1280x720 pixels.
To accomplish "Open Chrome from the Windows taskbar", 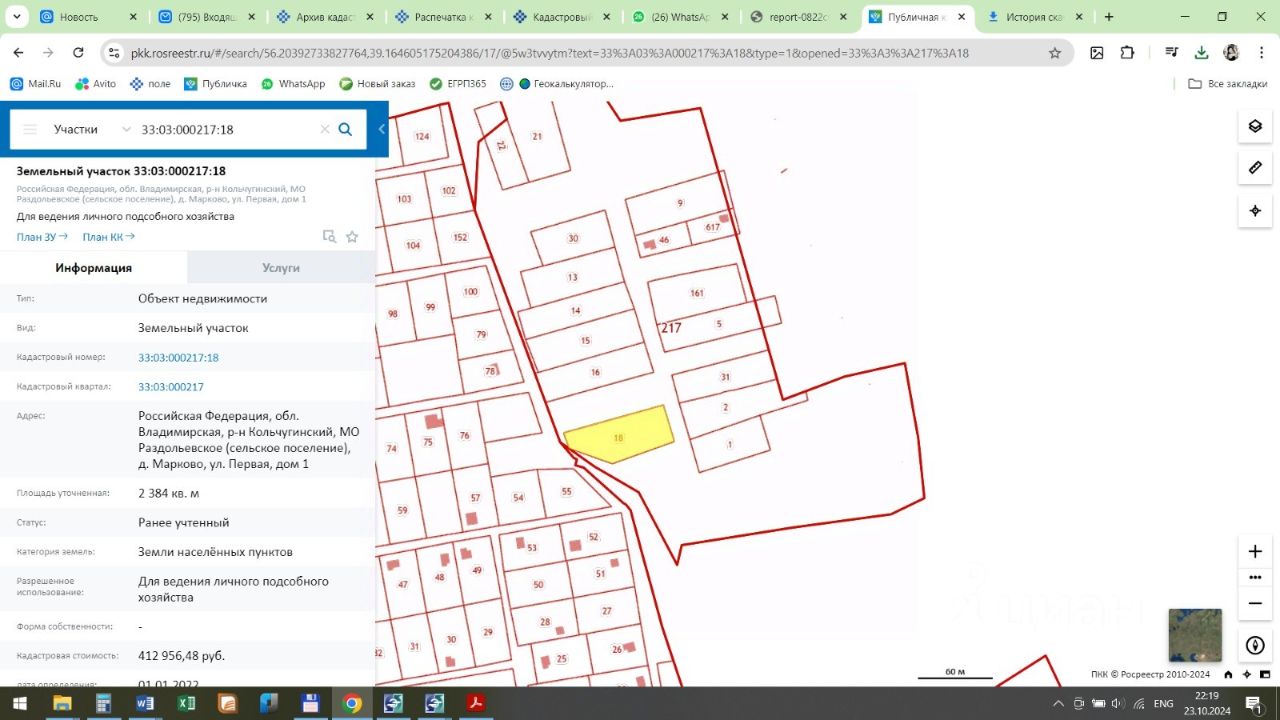I will pos(352,704).
